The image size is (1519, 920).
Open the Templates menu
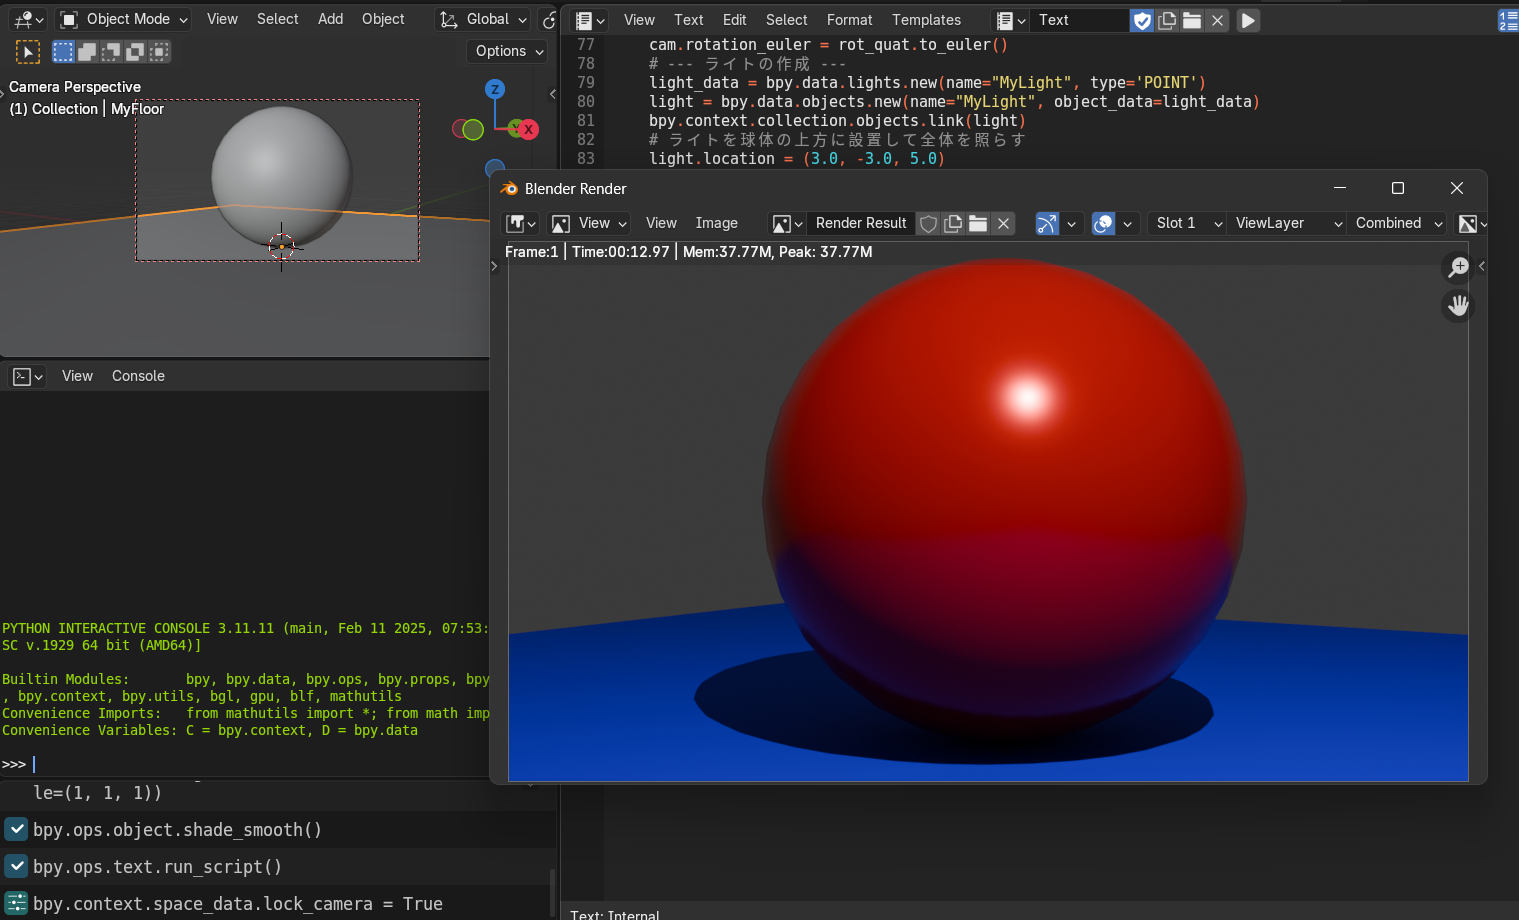(x=926, y=20)
